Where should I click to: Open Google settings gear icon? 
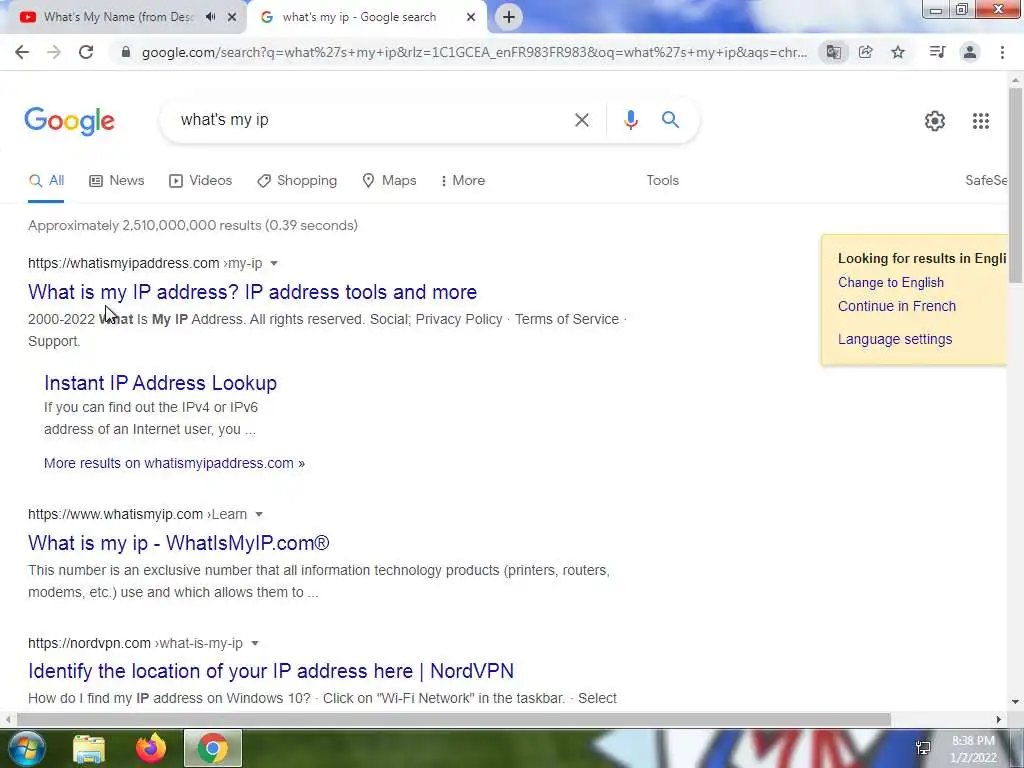(935, 121)
